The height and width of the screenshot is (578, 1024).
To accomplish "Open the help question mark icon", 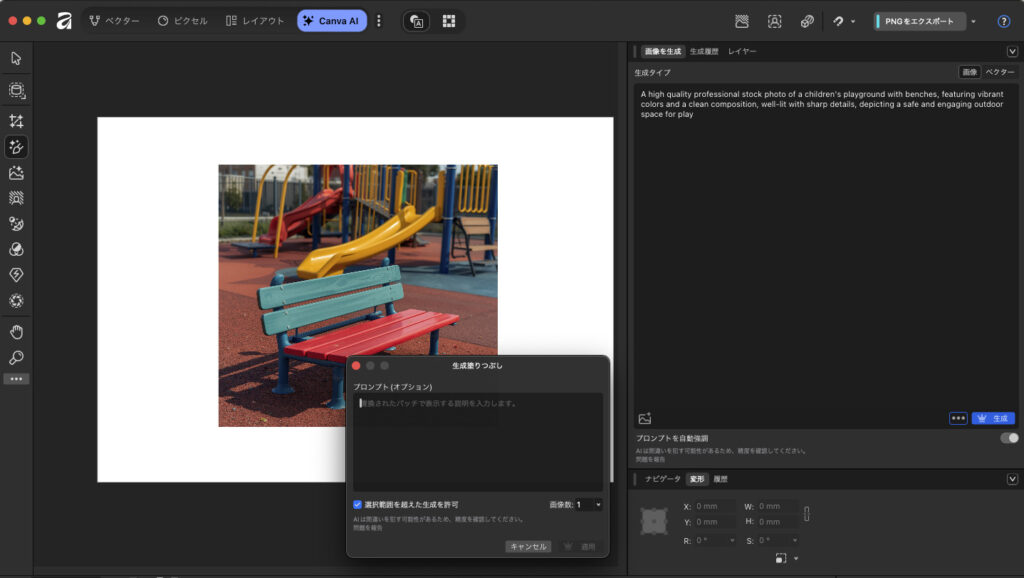I will coord(1003,21).
